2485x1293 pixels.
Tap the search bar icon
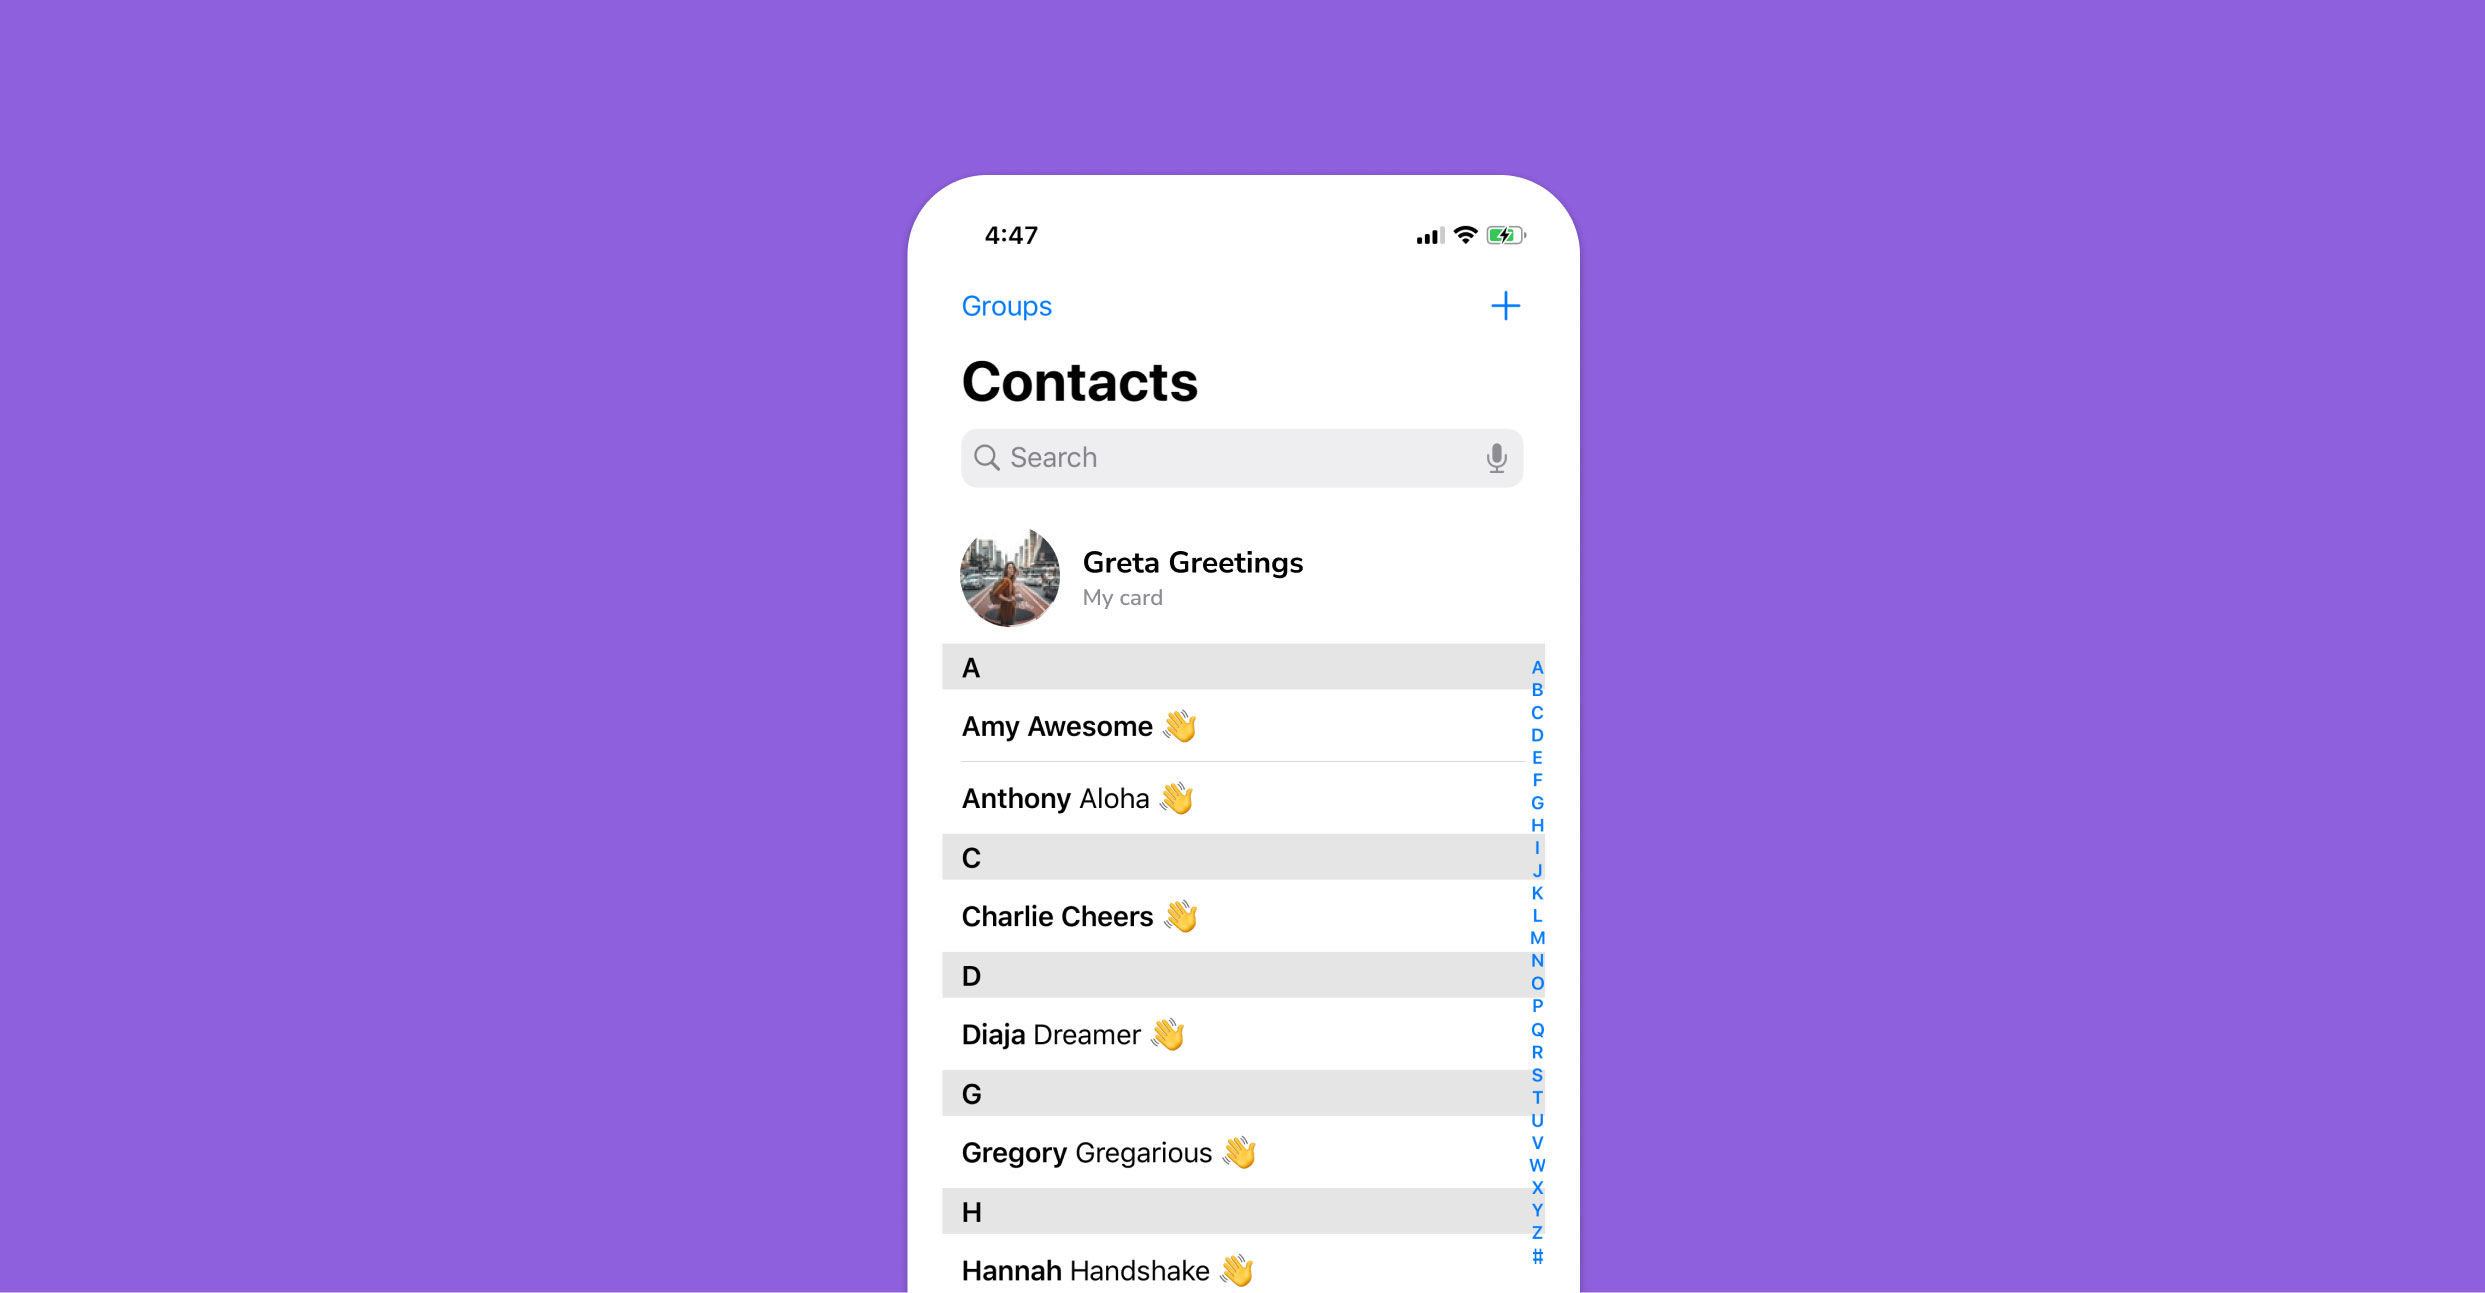pyautogui.click(x=986, y=457)
